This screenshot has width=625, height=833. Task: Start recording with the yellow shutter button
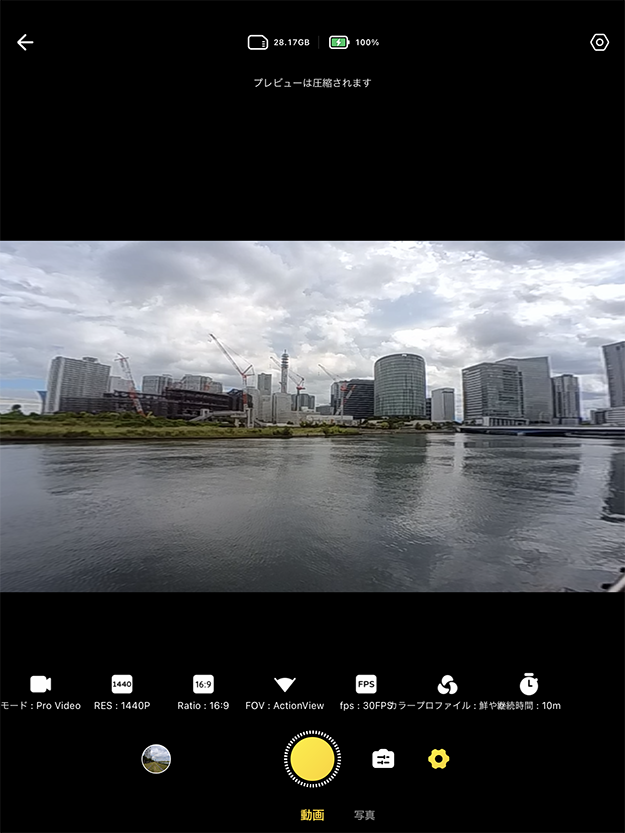(312, 759)
